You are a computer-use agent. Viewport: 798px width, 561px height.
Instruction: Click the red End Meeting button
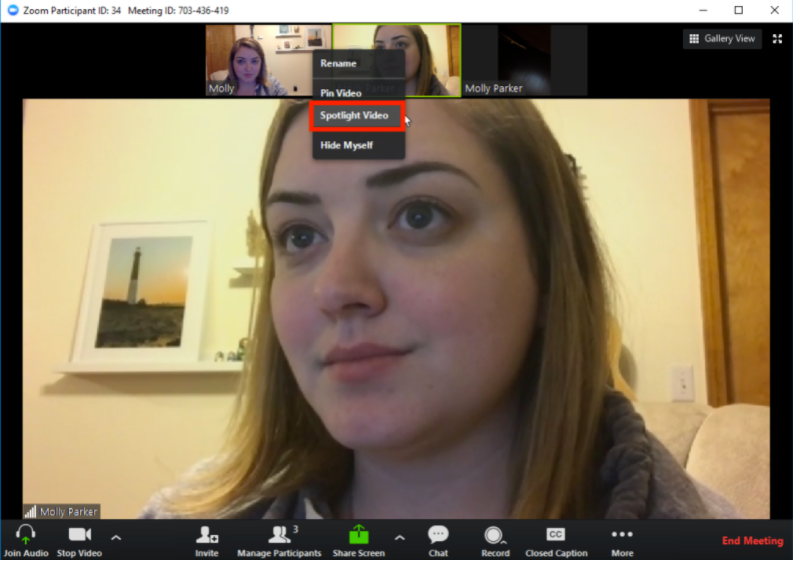click(752, 541)
